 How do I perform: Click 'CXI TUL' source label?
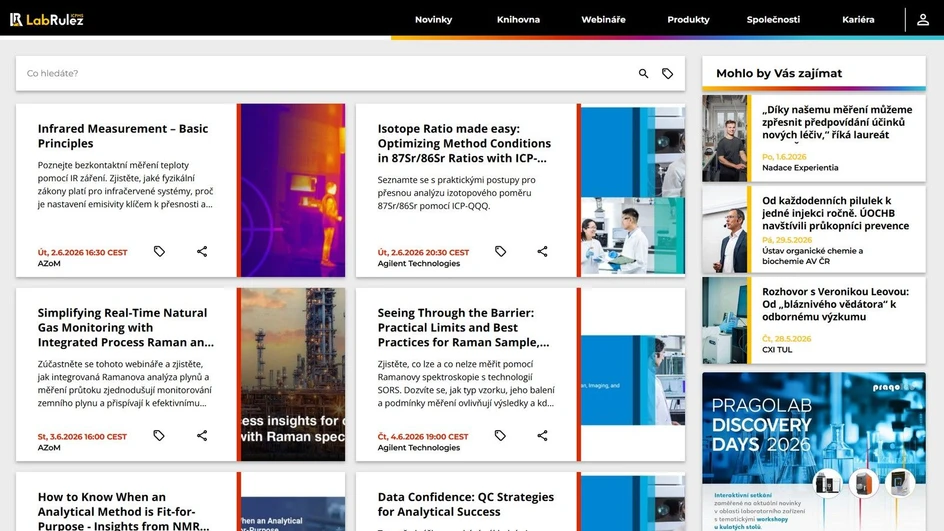(777, 350)
